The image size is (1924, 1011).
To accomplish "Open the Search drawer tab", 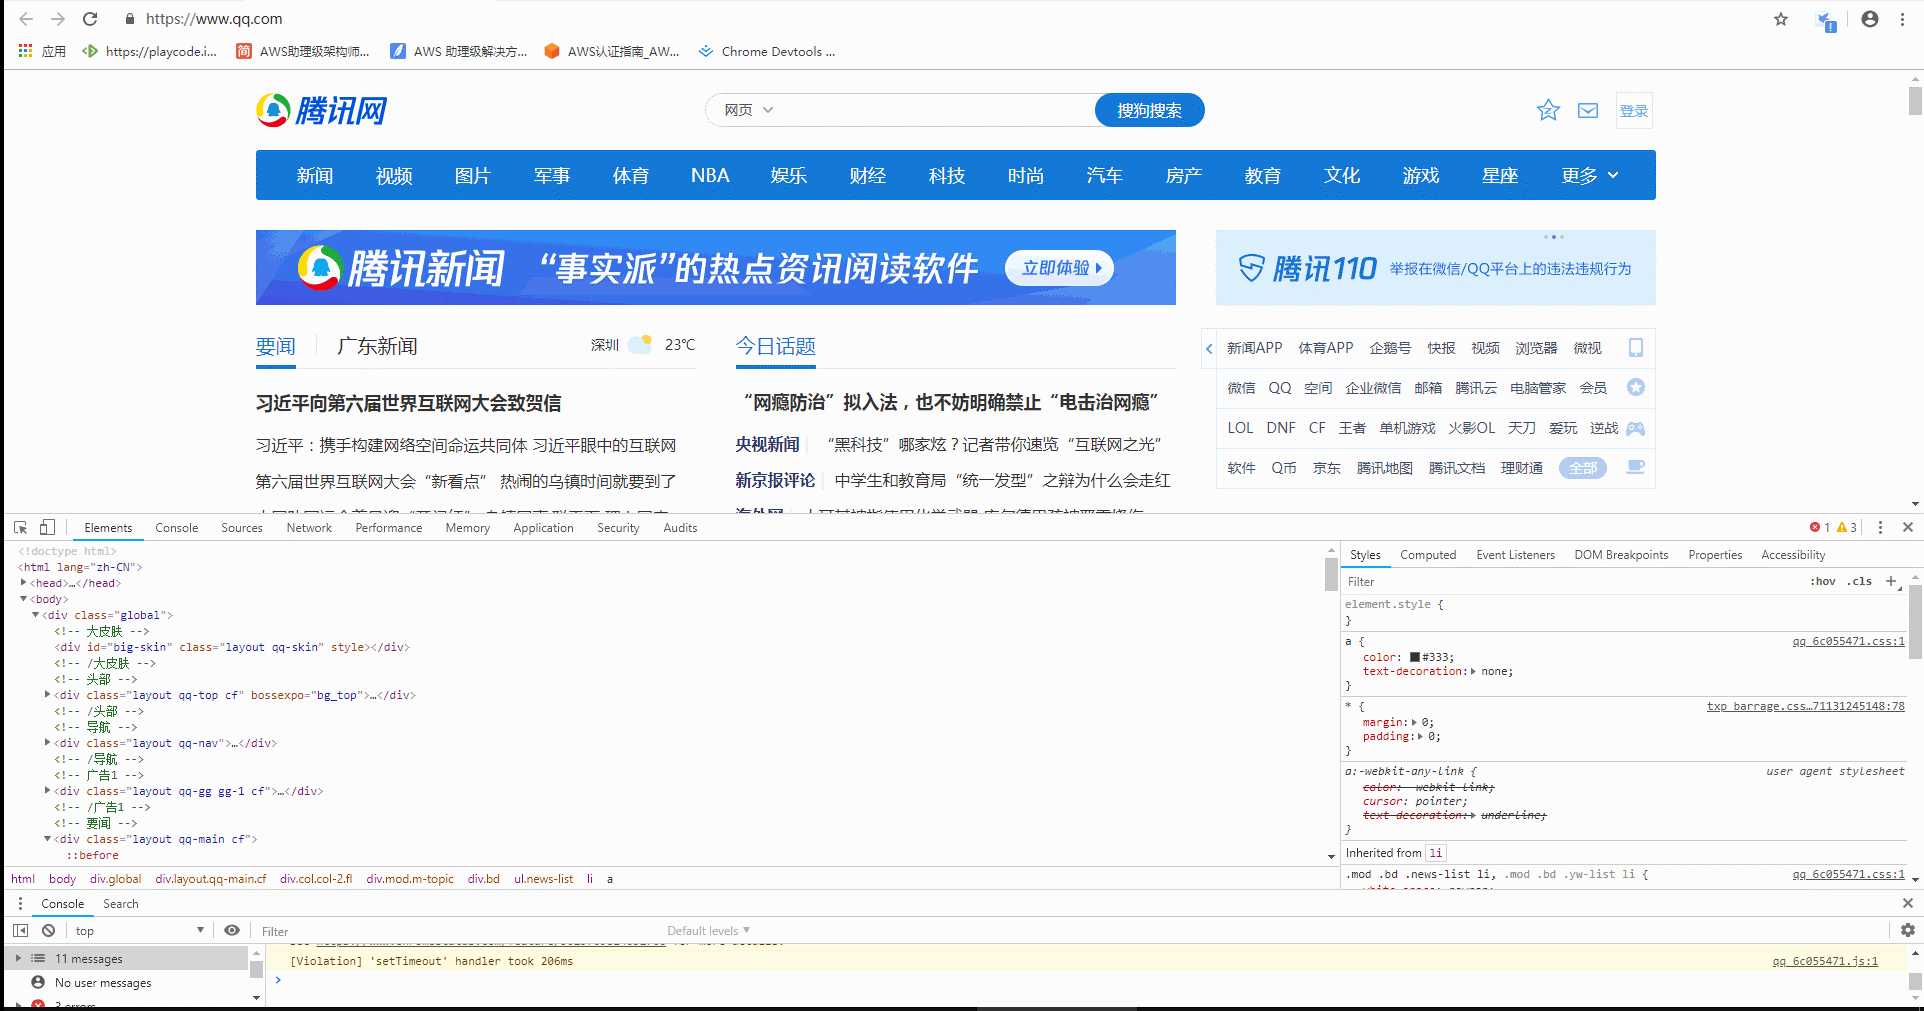I will 120,903.
